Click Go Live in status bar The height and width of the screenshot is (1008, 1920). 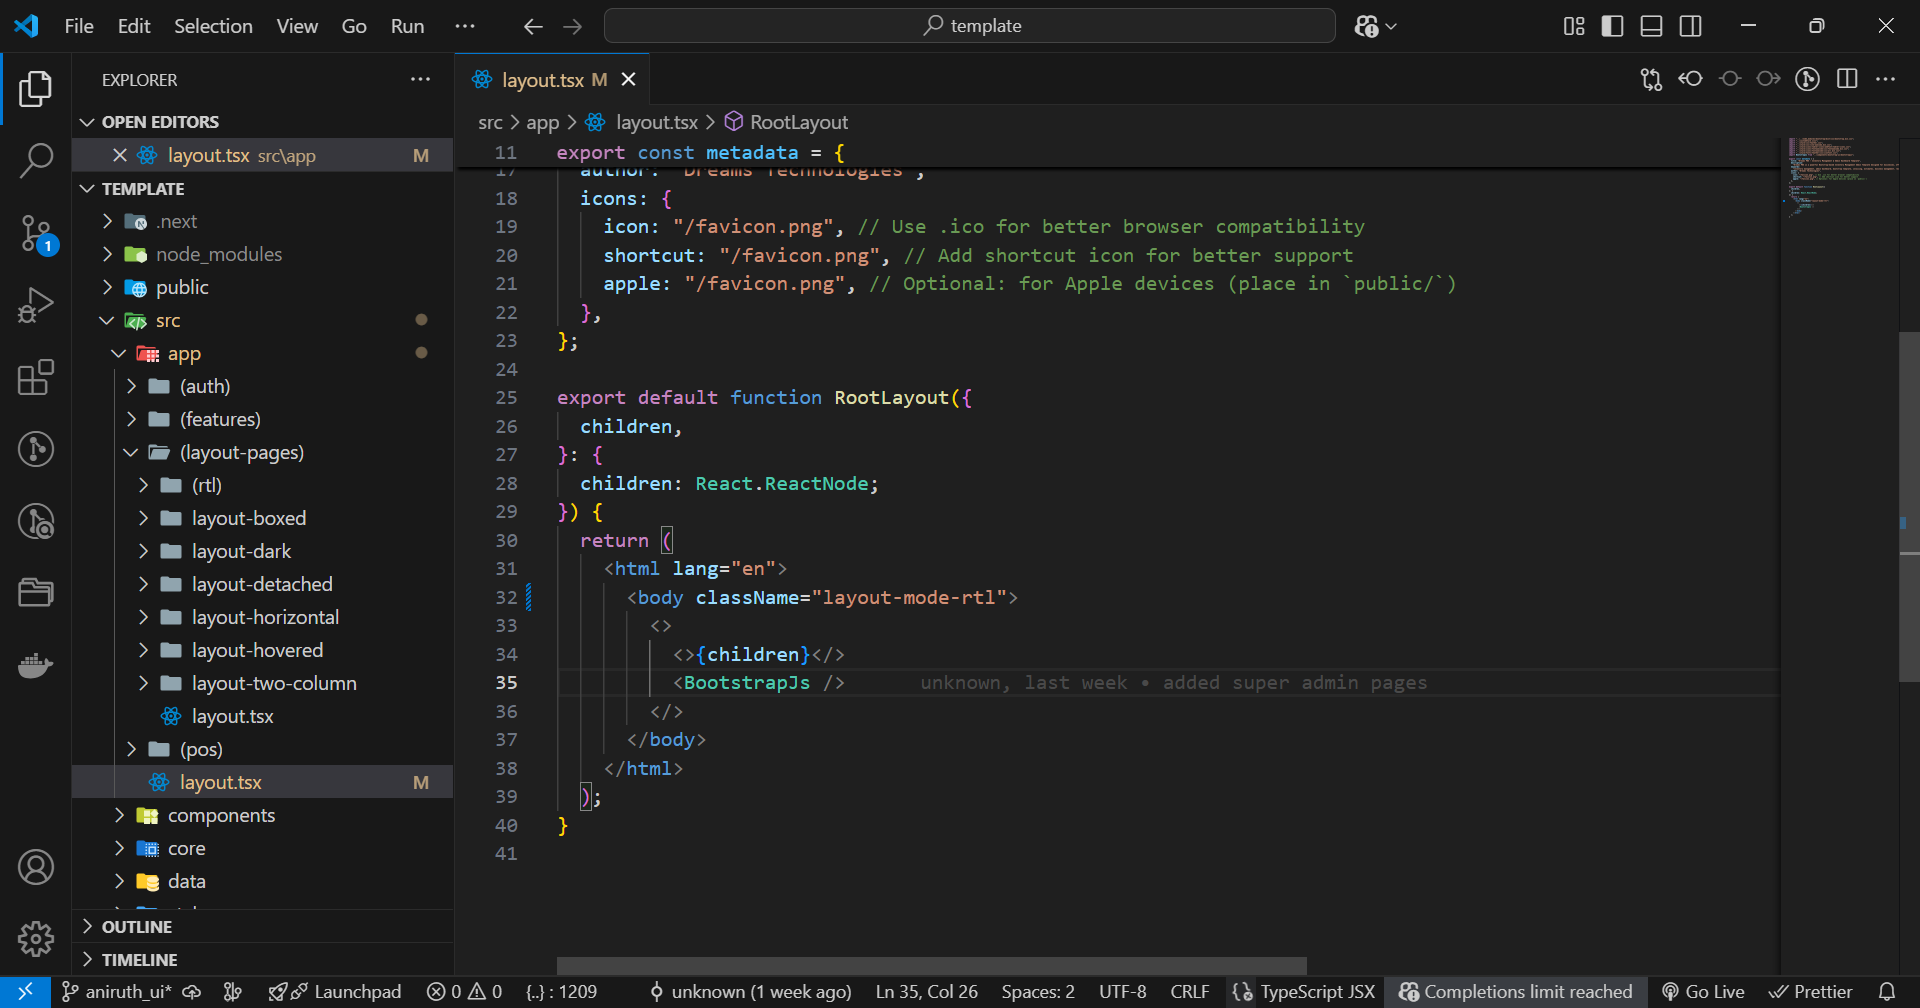click(1703, 992)
